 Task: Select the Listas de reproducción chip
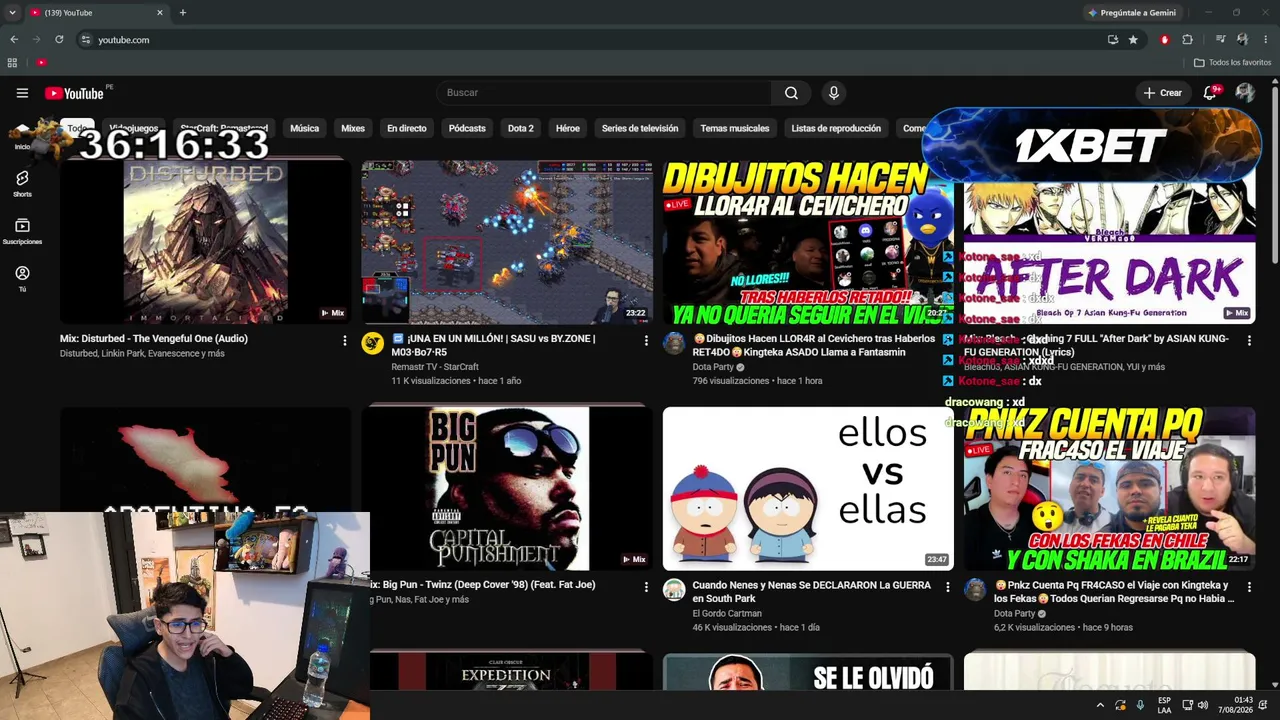836,128
